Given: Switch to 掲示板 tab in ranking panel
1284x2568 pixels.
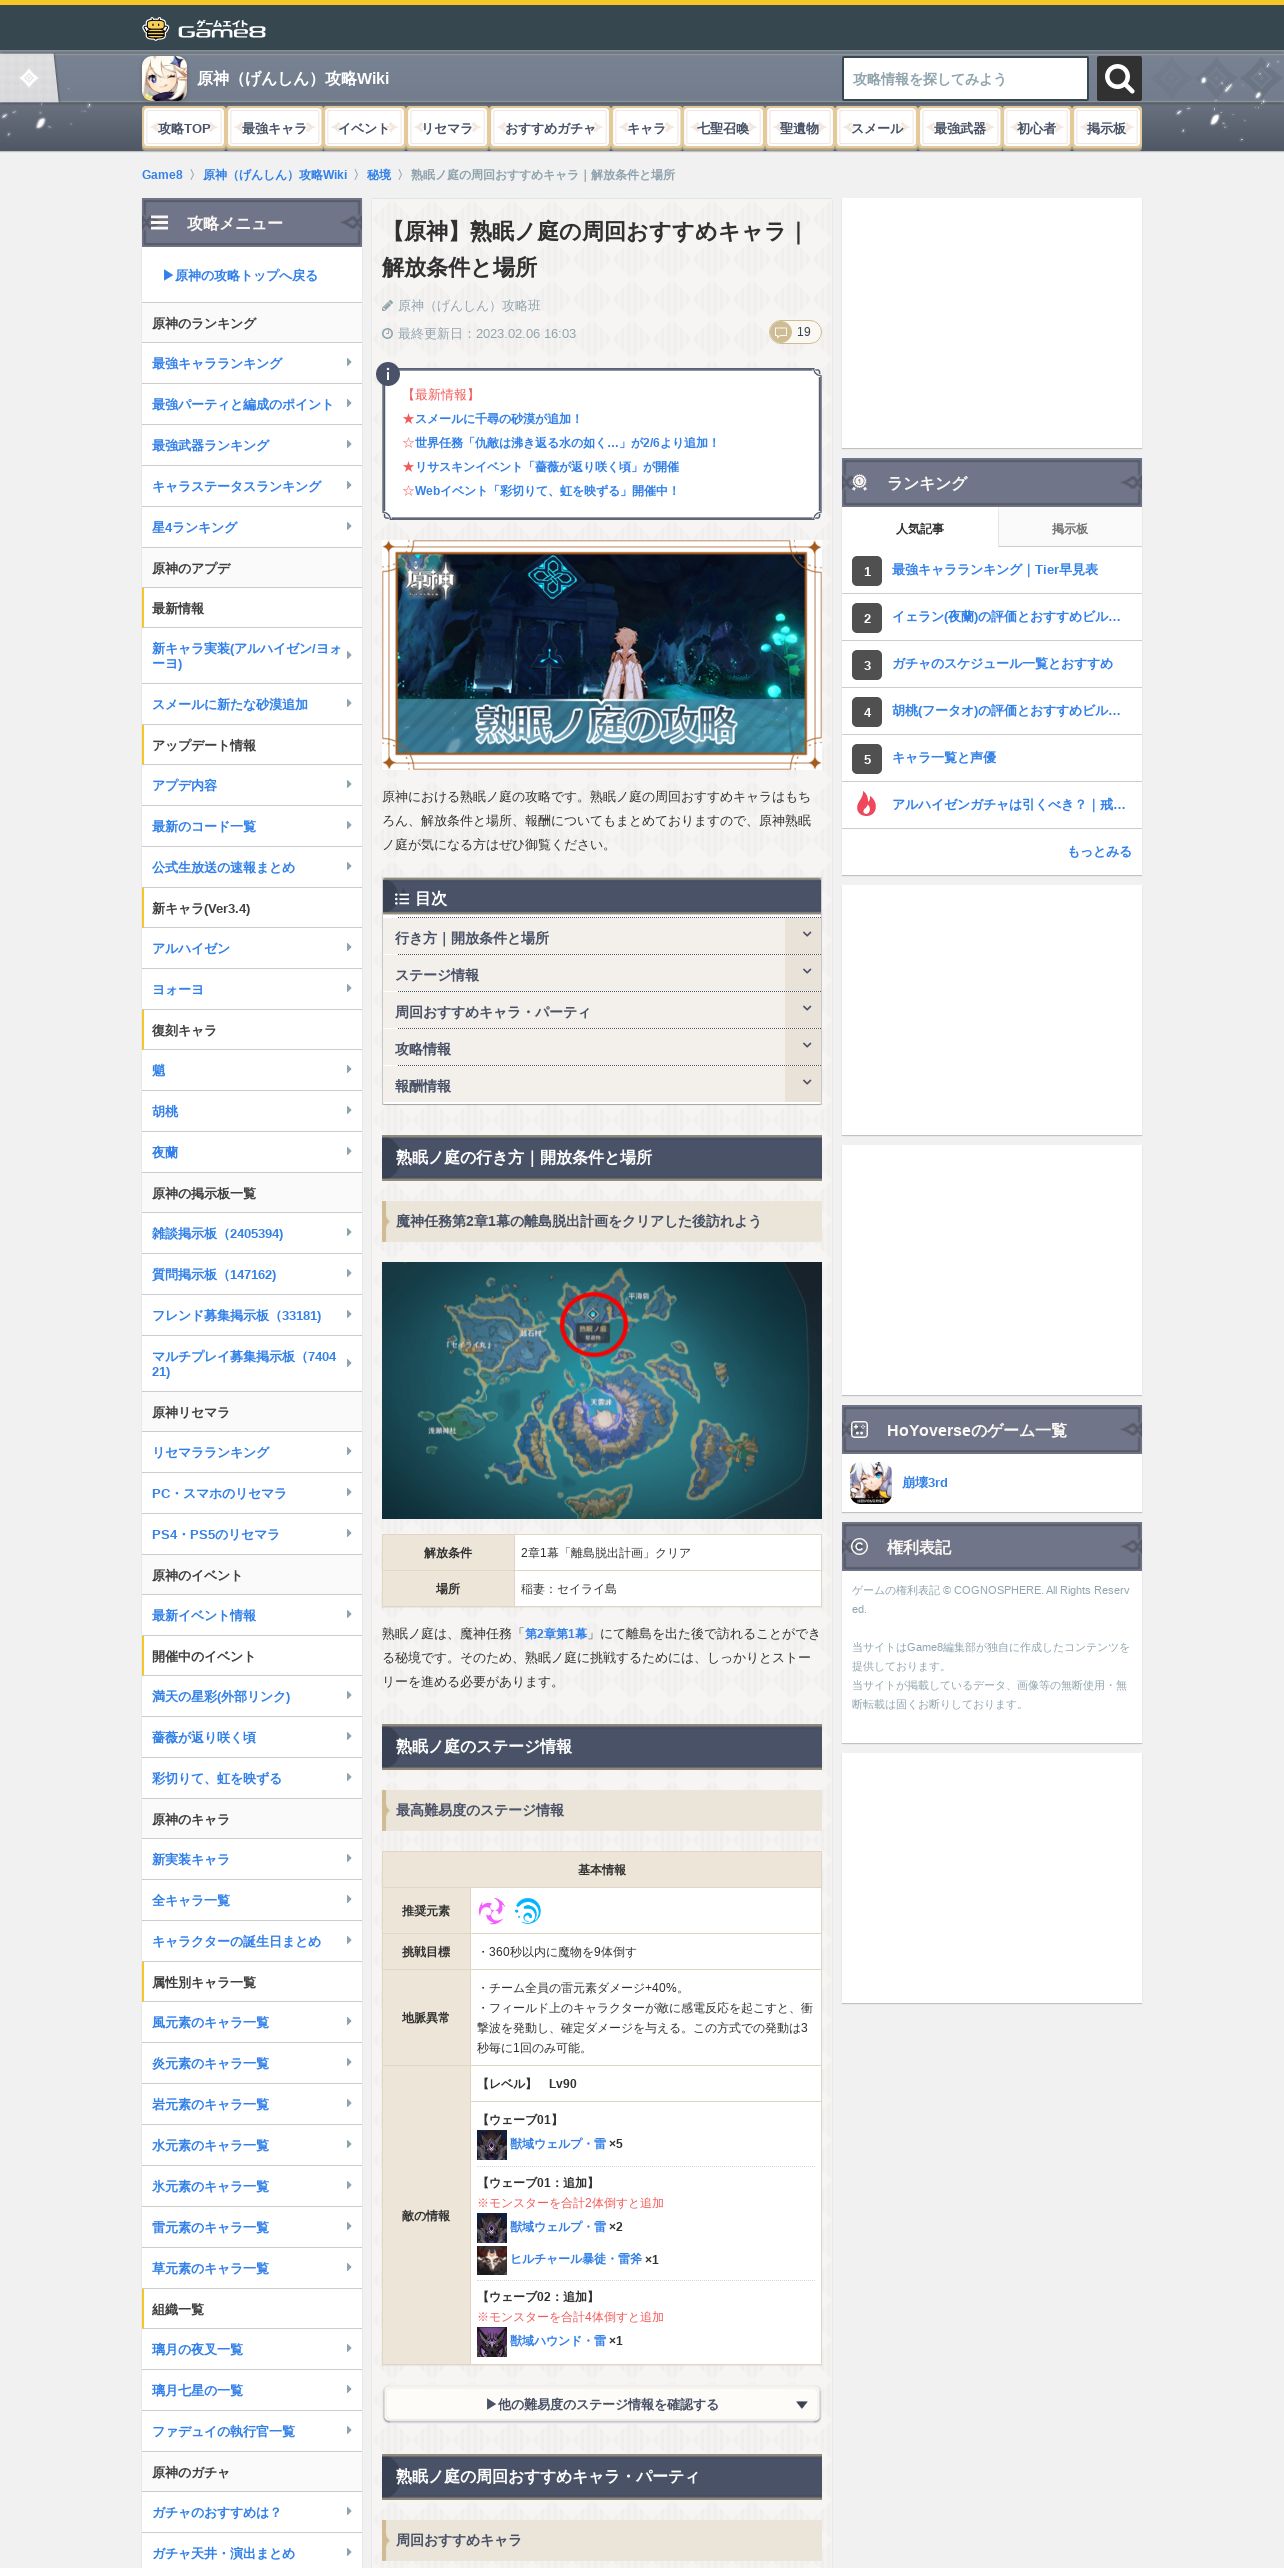Looking at the screenshot, I should click(x=1070, y=528).
